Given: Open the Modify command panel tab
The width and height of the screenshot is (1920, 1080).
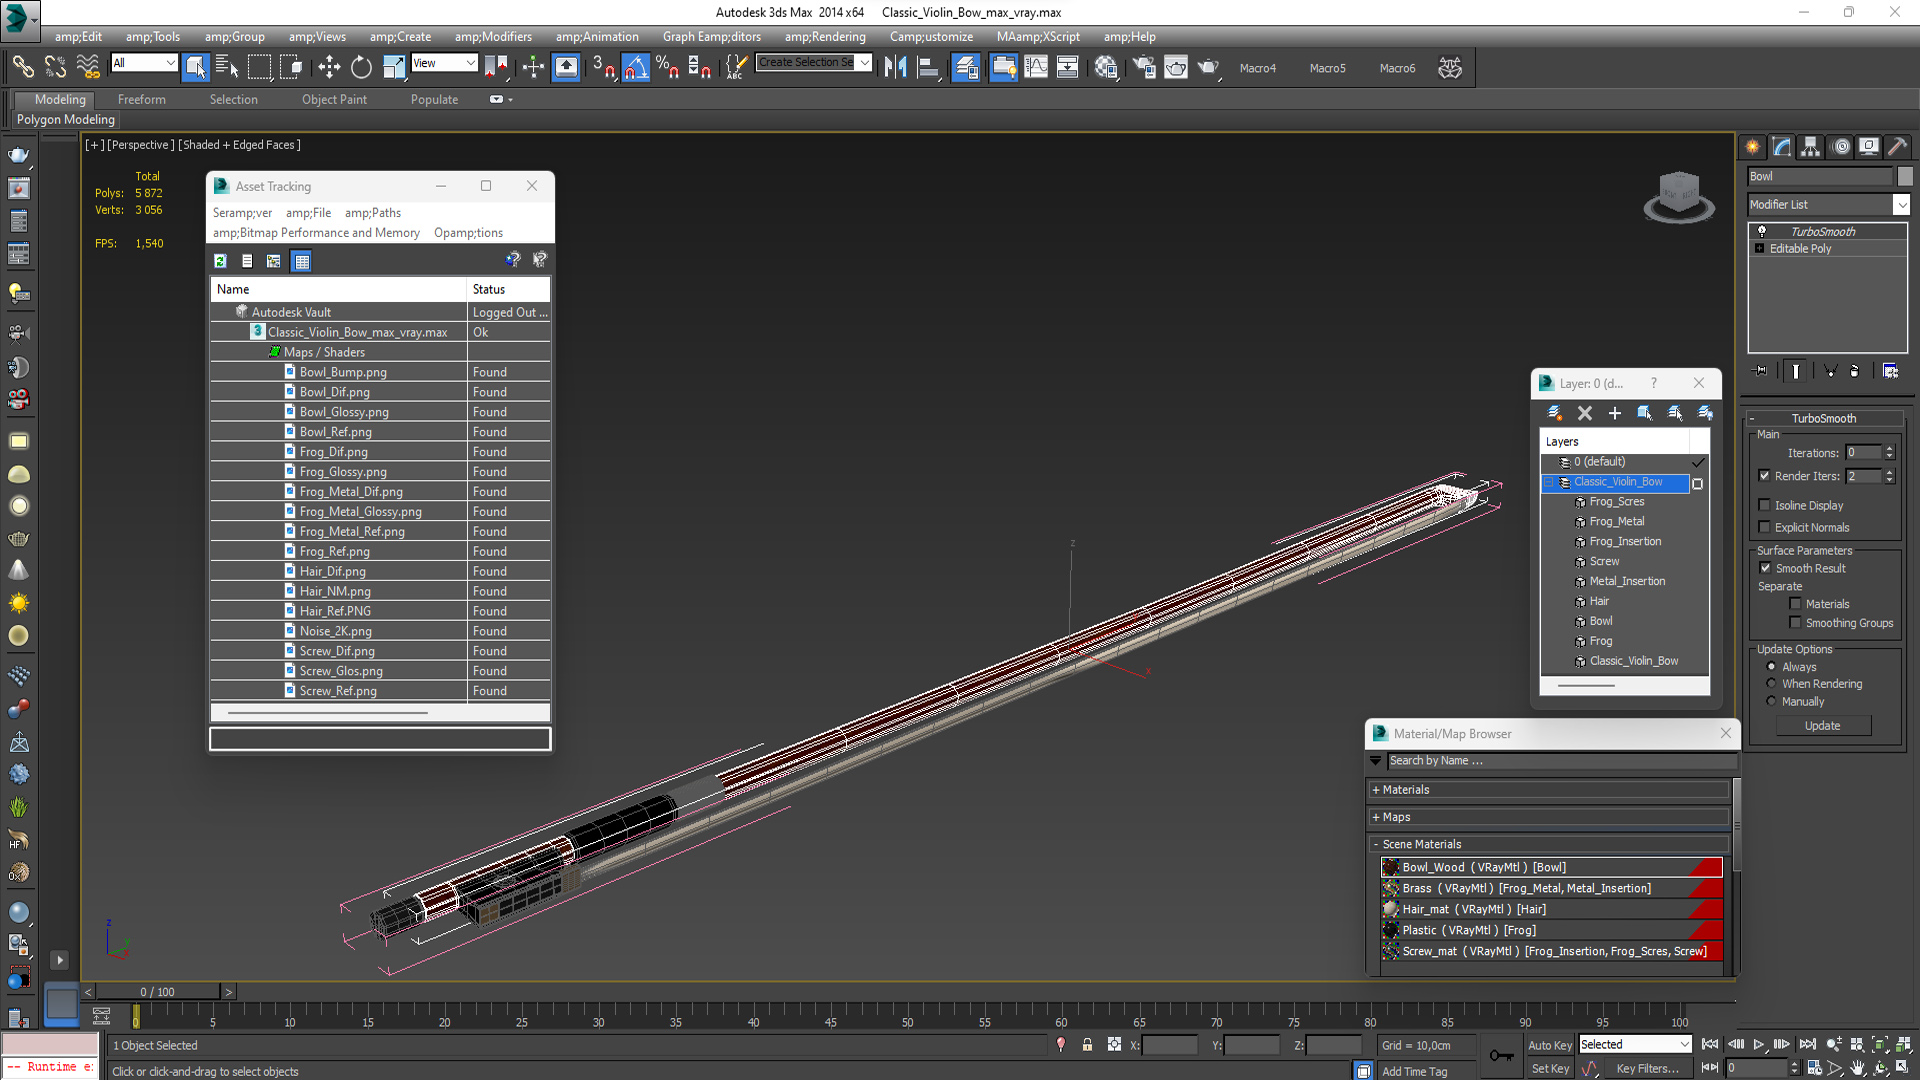Looking at the screenshot, I should coord(1782,147).
